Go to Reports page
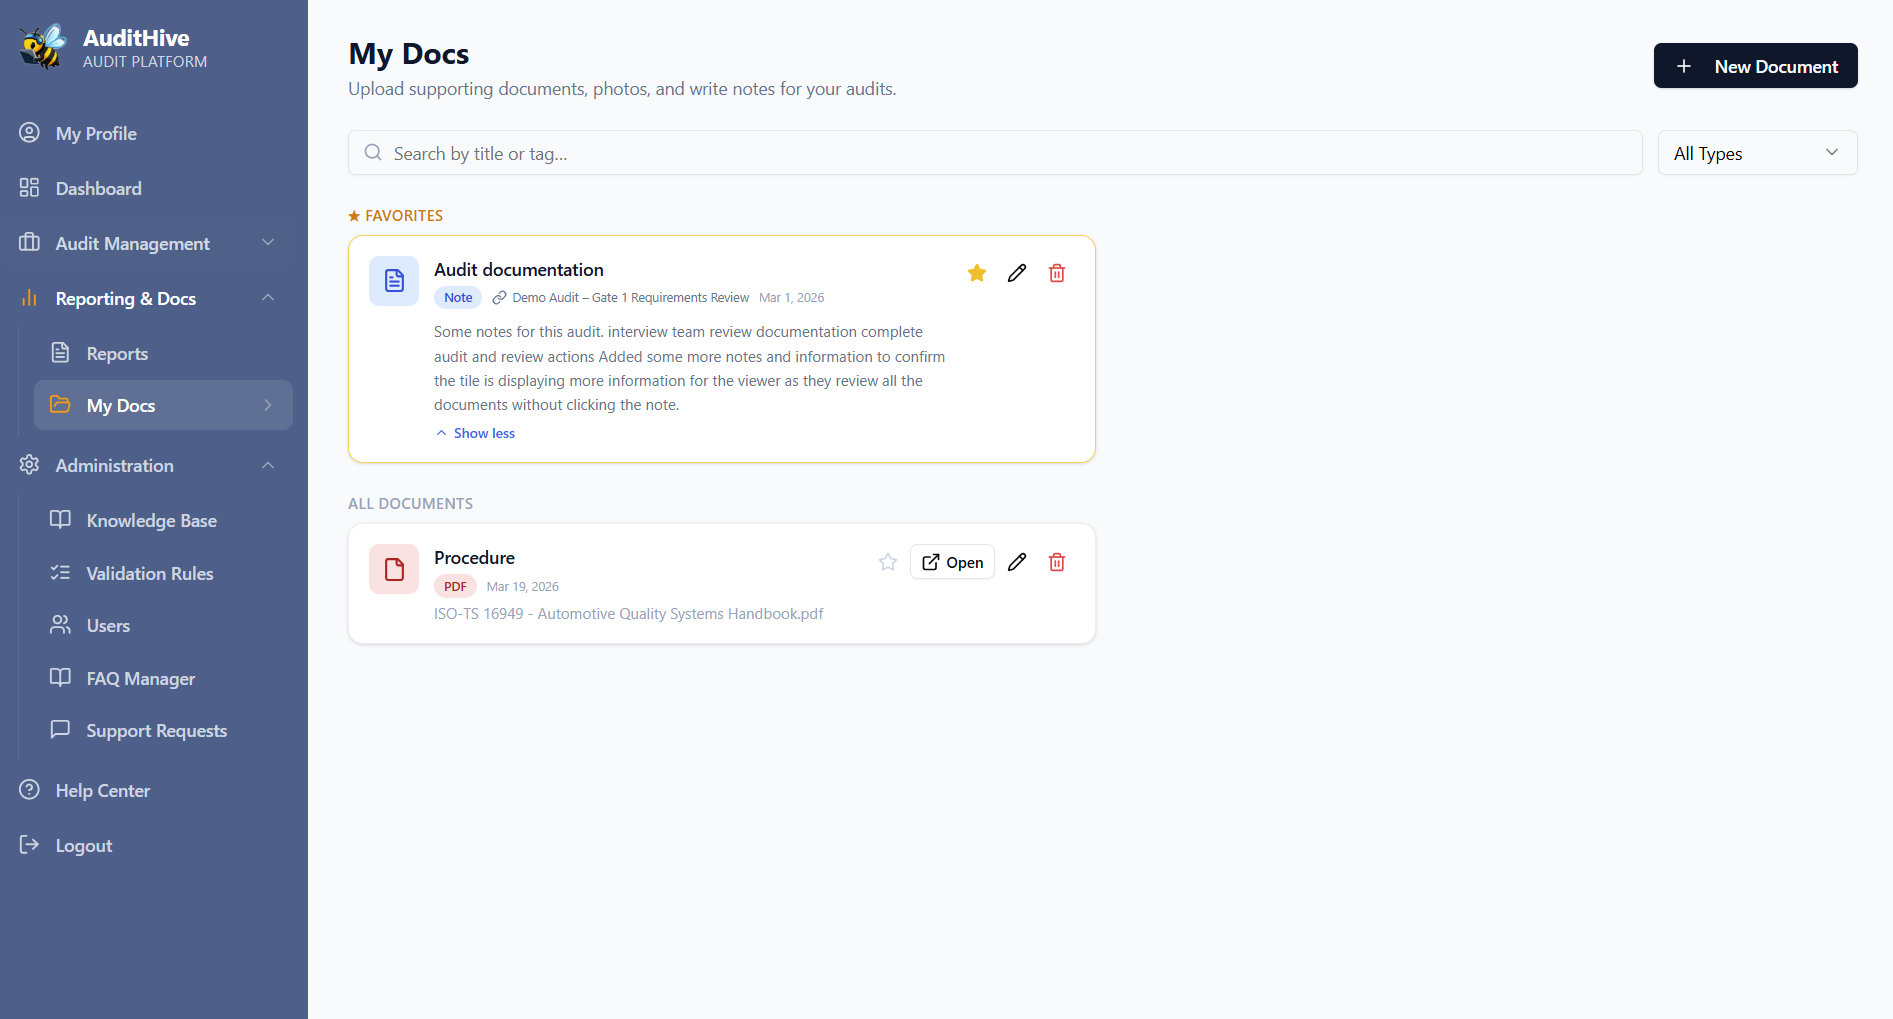Viewport: 1893px width, 1019px height. click(117, 353)
